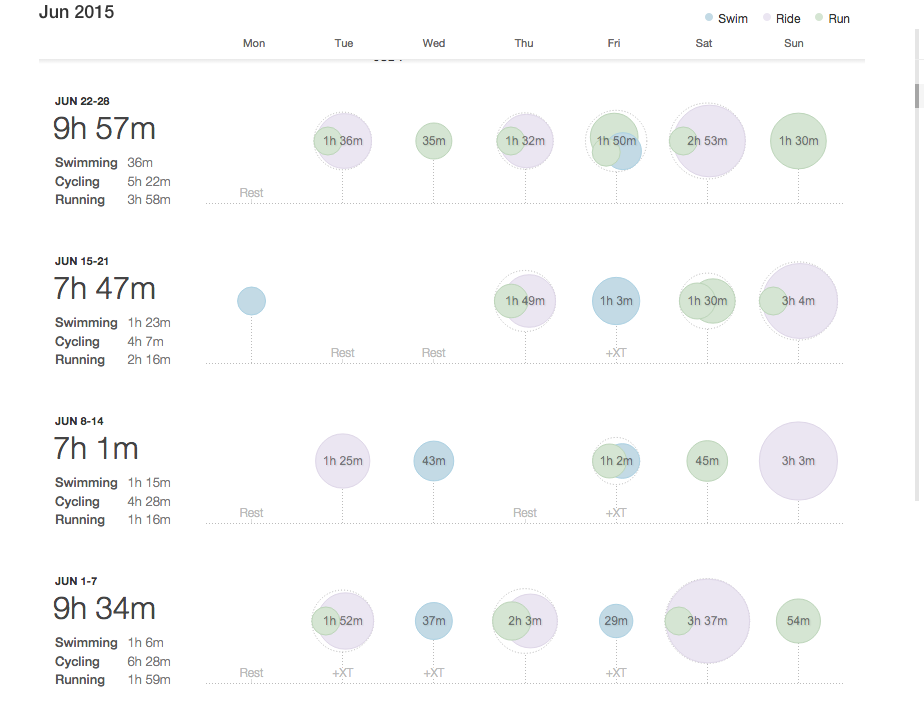Select the 54m run bubble on Sunday, Jun 1-7

coord(798,621)
